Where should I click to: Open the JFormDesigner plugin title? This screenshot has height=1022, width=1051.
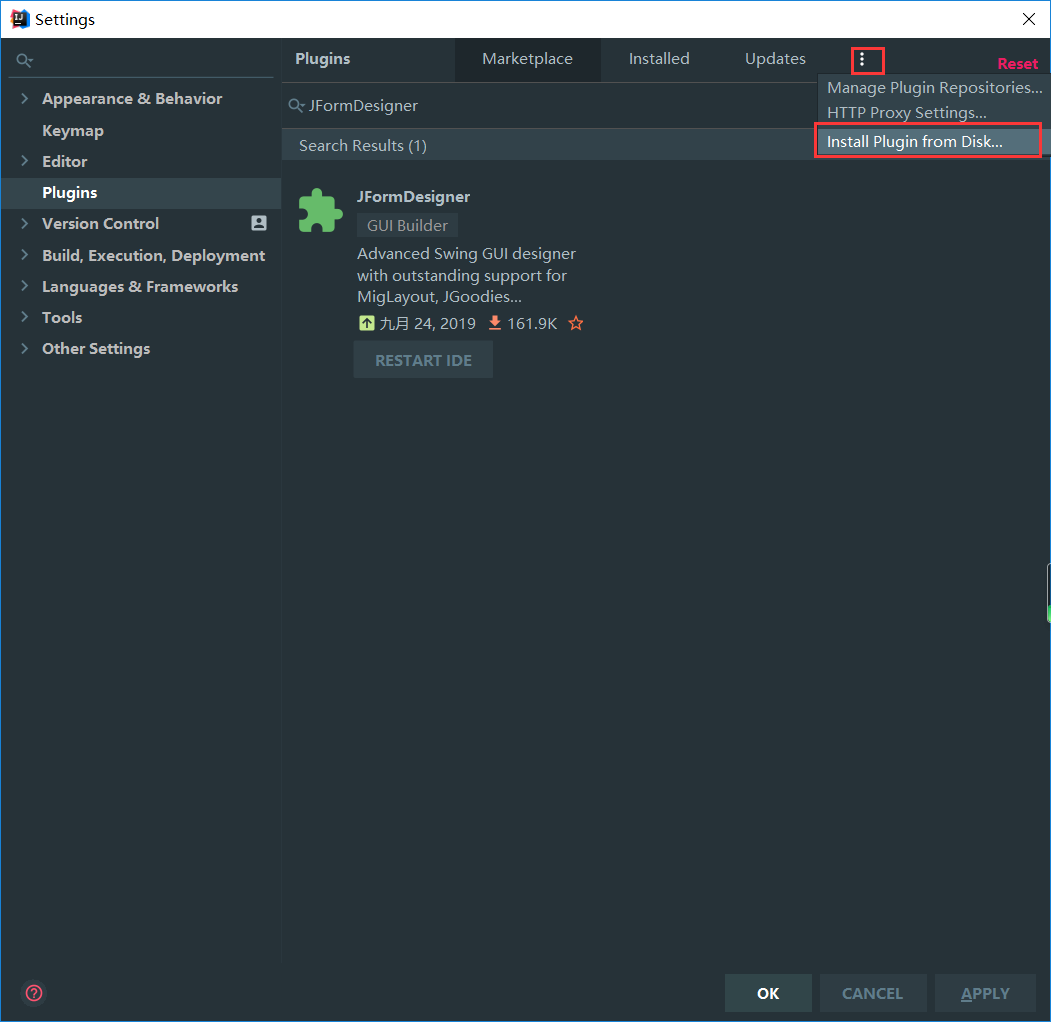click(x=413, y=197)
